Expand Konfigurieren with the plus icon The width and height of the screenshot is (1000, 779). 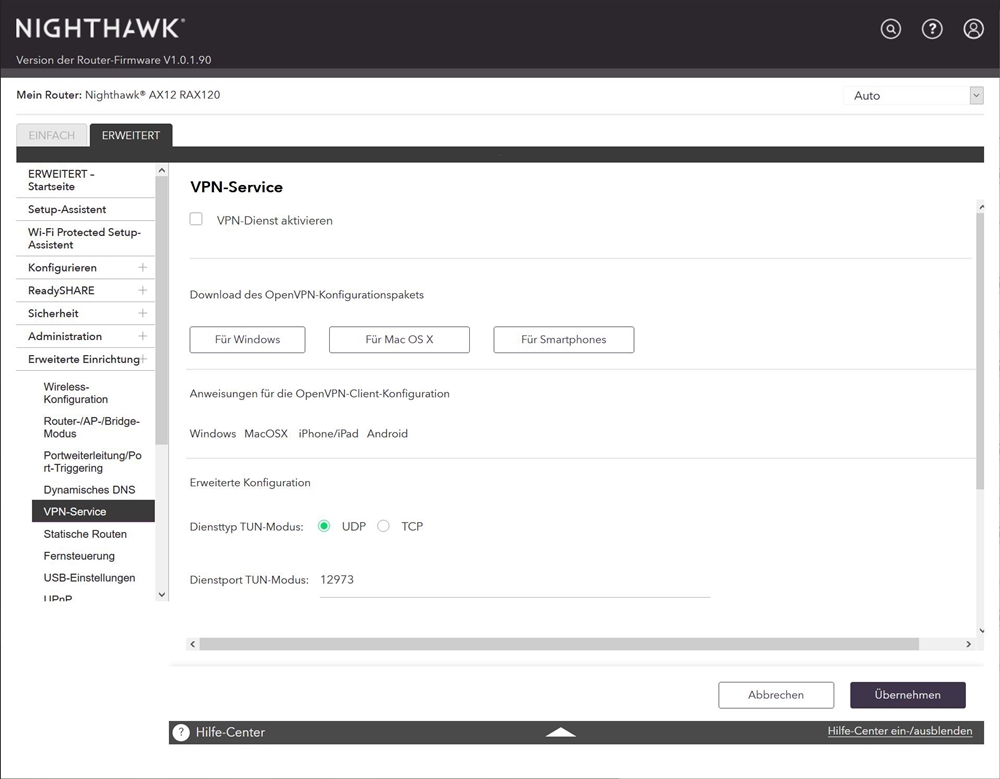click(142, 268)
